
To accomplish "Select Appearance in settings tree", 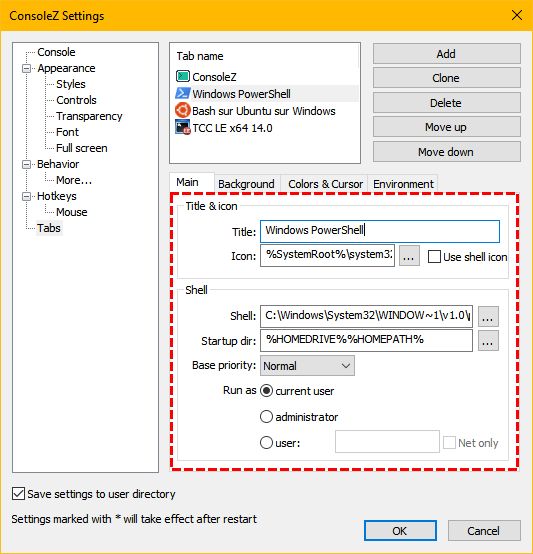I will 66,68.
